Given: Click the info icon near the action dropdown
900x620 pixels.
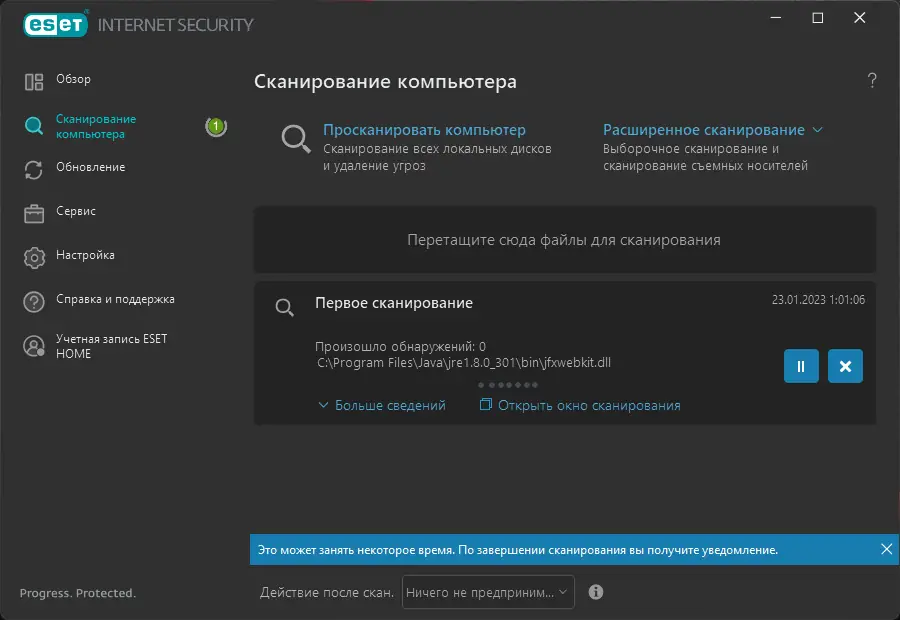Looking at the screenshot, I should (596, 592).
